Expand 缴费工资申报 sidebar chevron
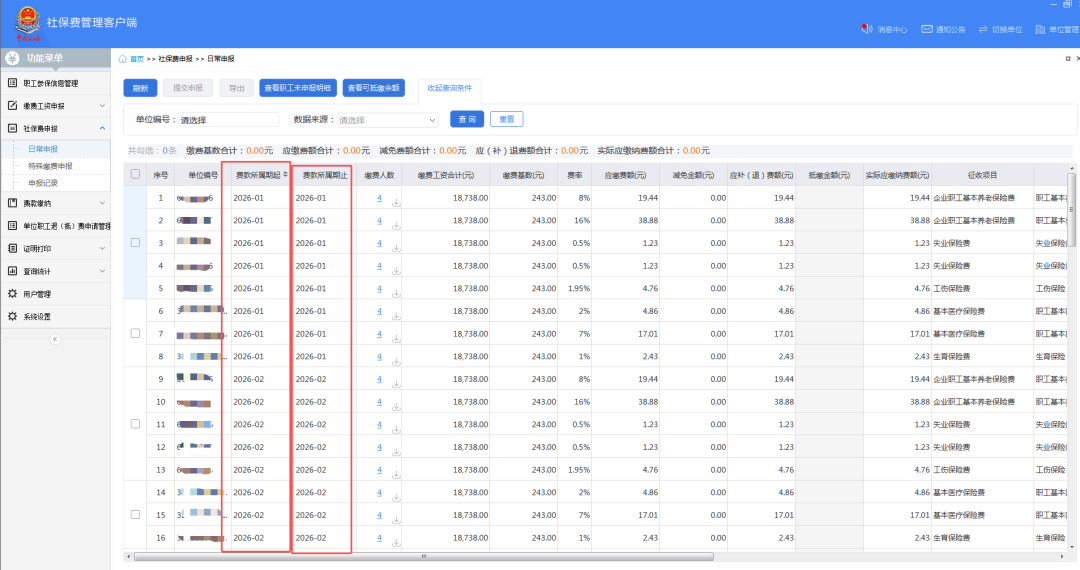 click(102, 105)
